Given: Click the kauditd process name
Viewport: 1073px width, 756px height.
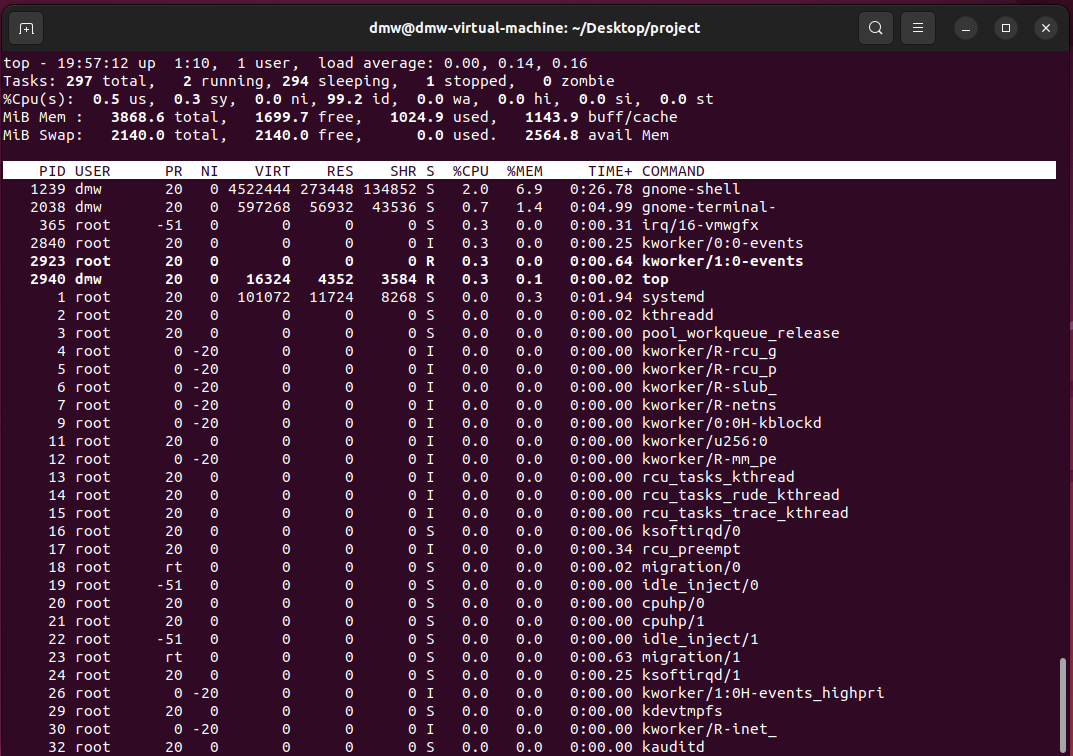Looking at the screenshot, I should [x=673, y=747].
